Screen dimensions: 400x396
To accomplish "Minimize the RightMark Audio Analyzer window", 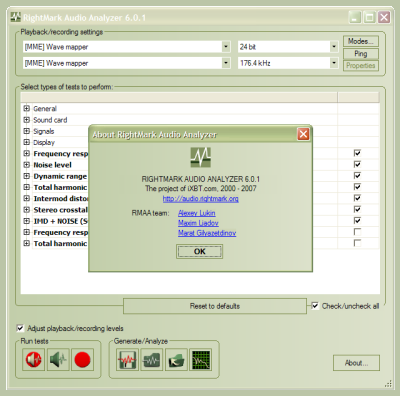I will pyautogui.click(x=355, y=17).
